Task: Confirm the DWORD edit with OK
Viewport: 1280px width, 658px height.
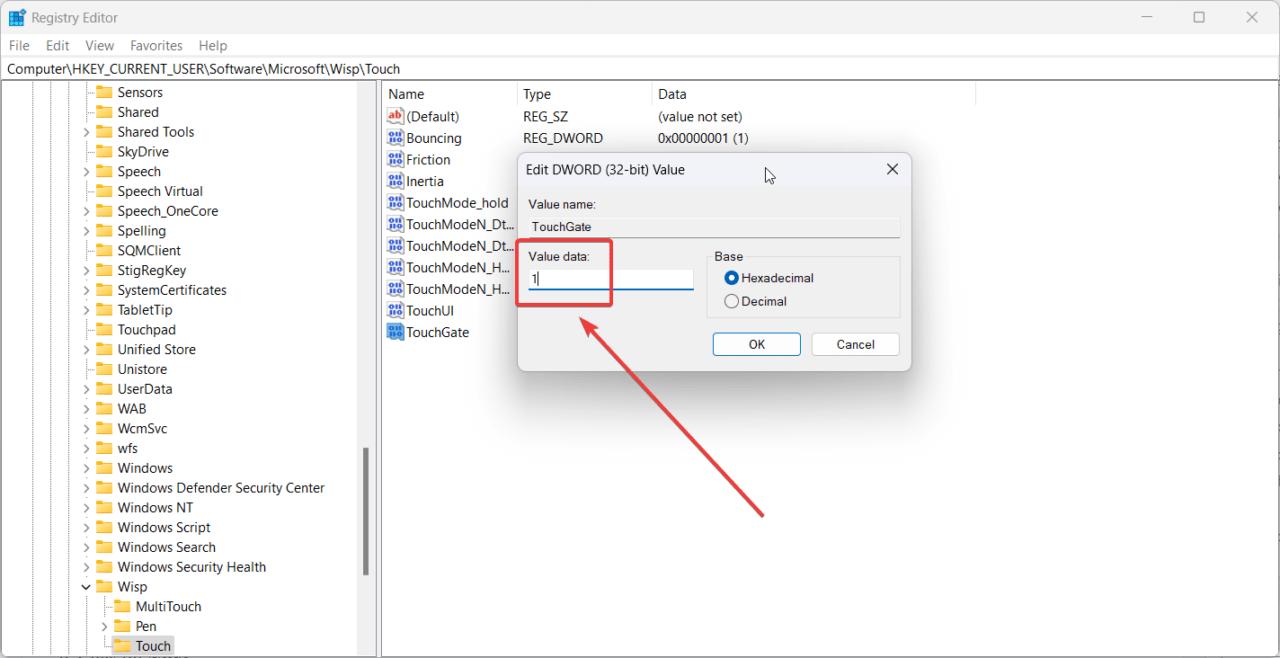Action: click(x=756, y=344)
